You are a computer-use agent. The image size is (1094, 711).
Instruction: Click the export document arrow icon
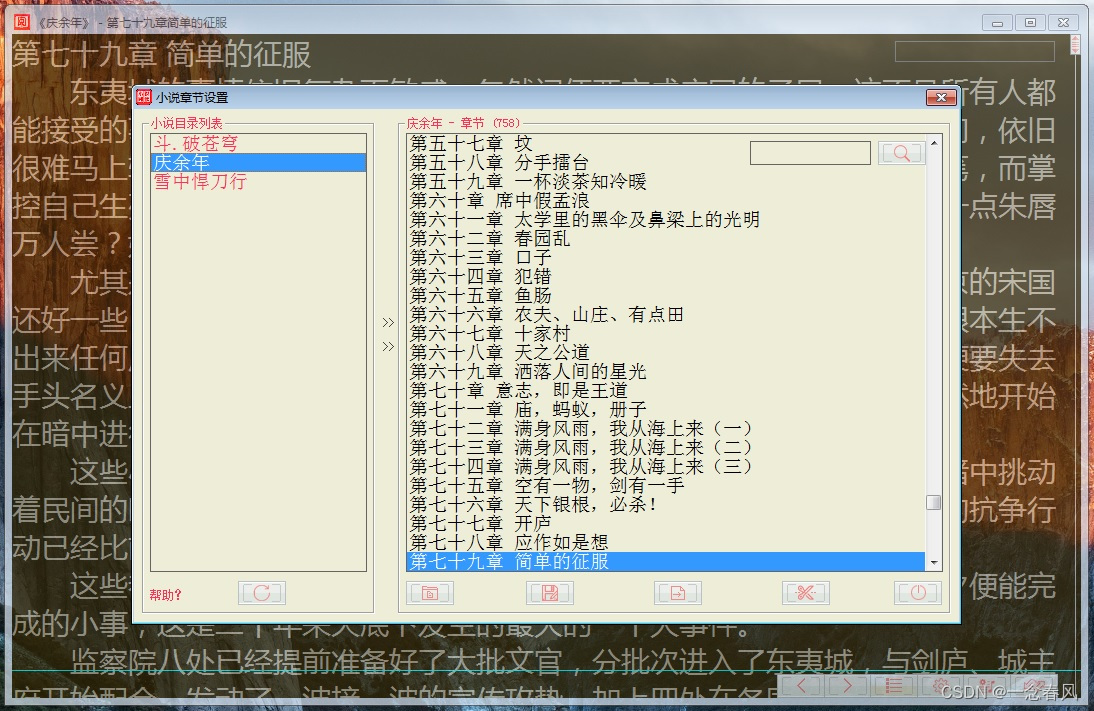(677, 593)
